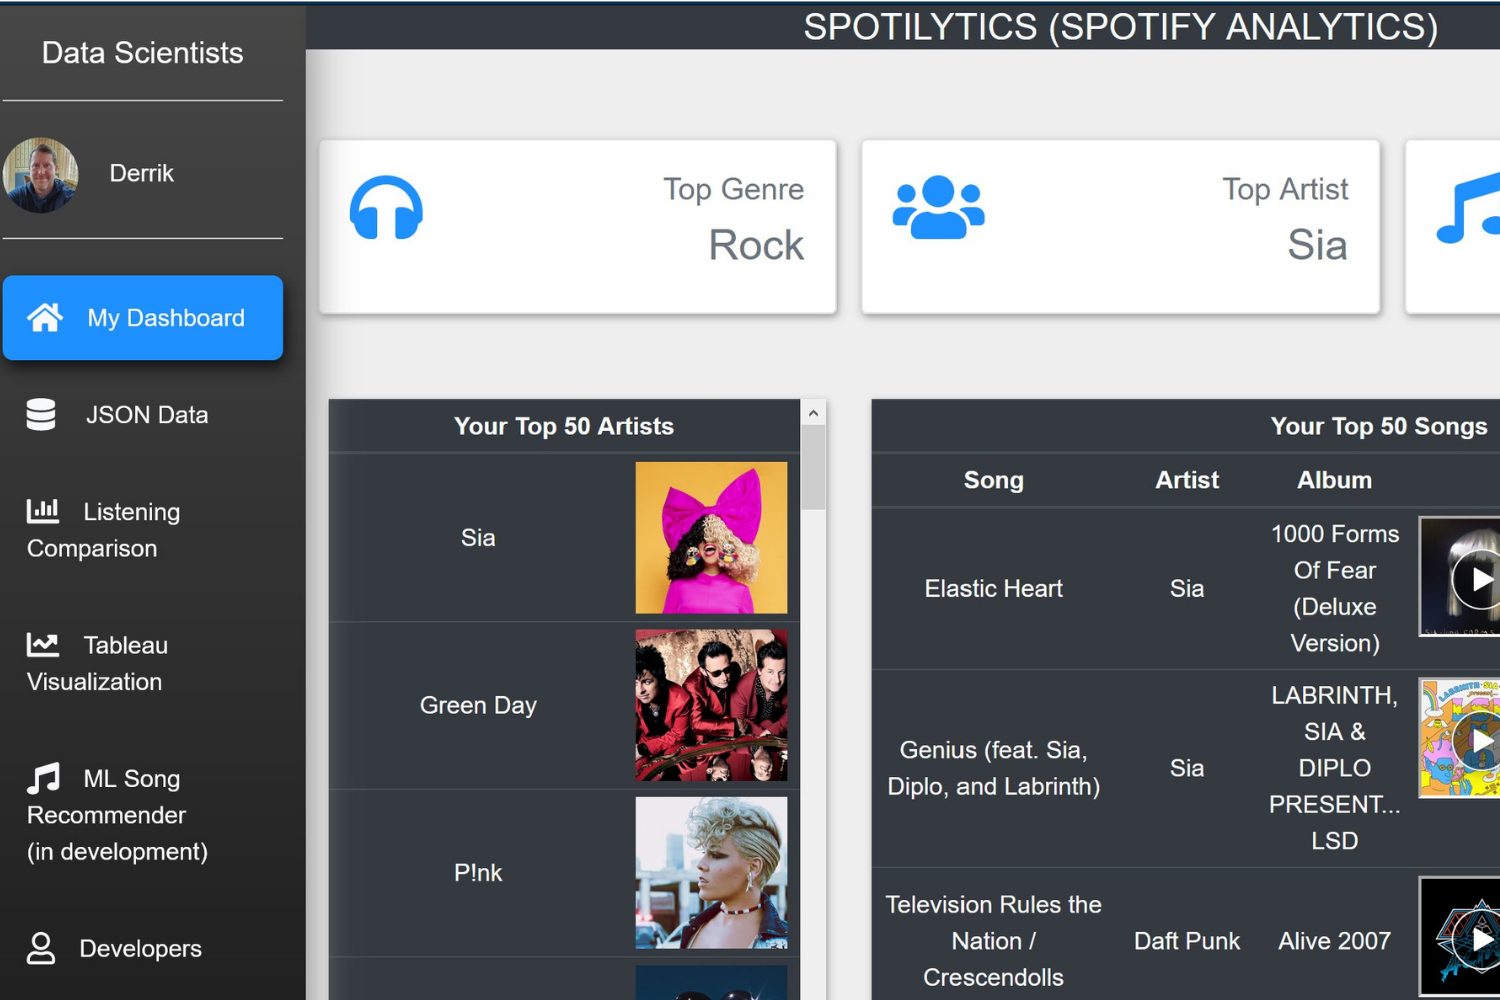Image resolution: width=1500 pixels, height=1000 pixels.
Task: Open Tableau Visualization page
Action: [143, 663]
